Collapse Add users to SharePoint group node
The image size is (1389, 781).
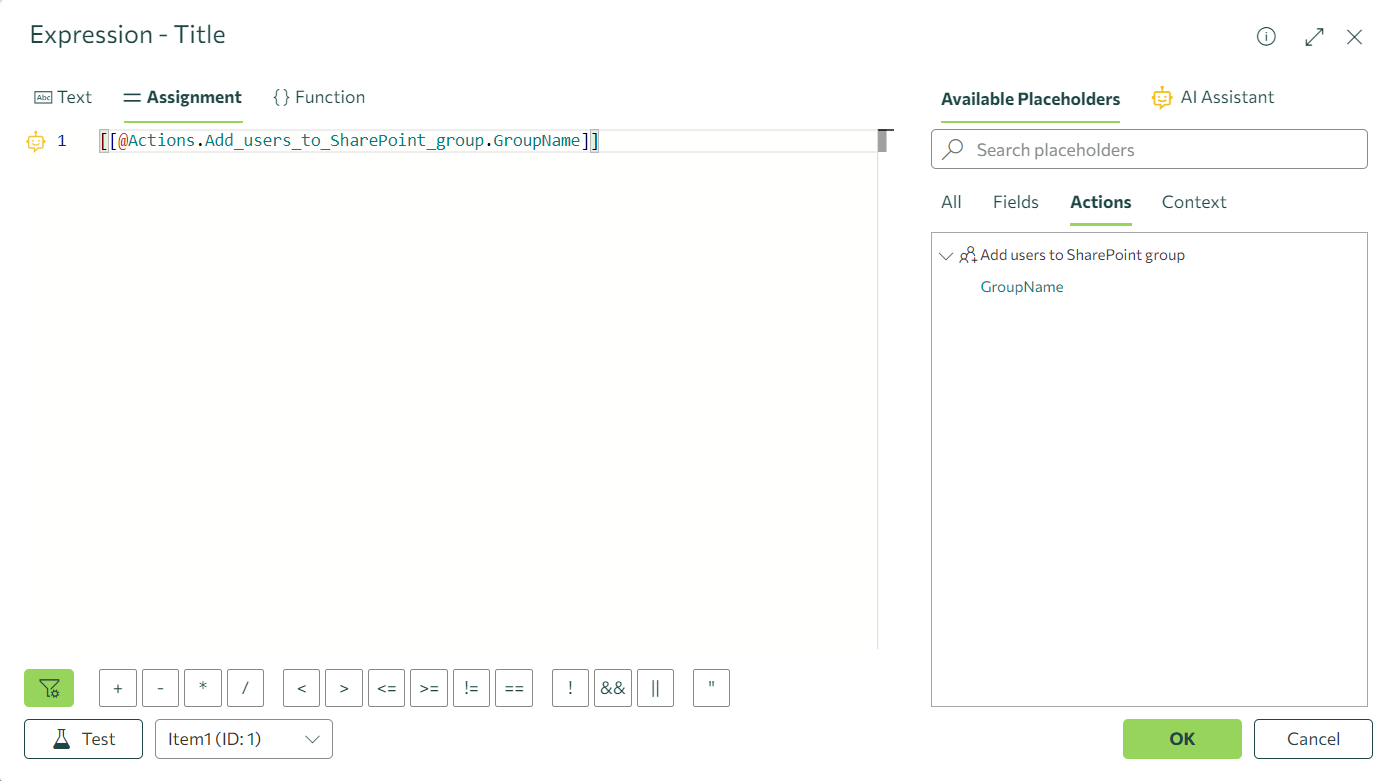click(x=946, y=256)
